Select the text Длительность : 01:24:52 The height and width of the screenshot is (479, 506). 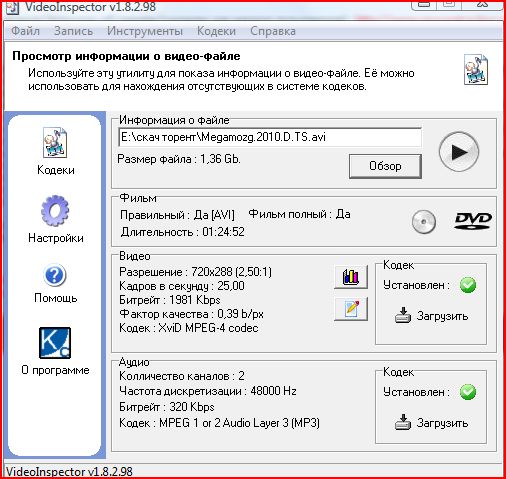click(183, 232)
